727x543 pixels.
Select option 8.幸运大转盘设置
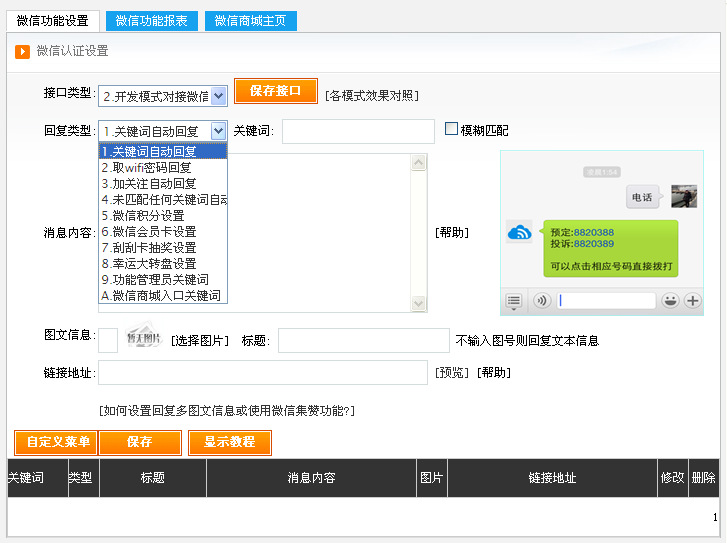163,264
